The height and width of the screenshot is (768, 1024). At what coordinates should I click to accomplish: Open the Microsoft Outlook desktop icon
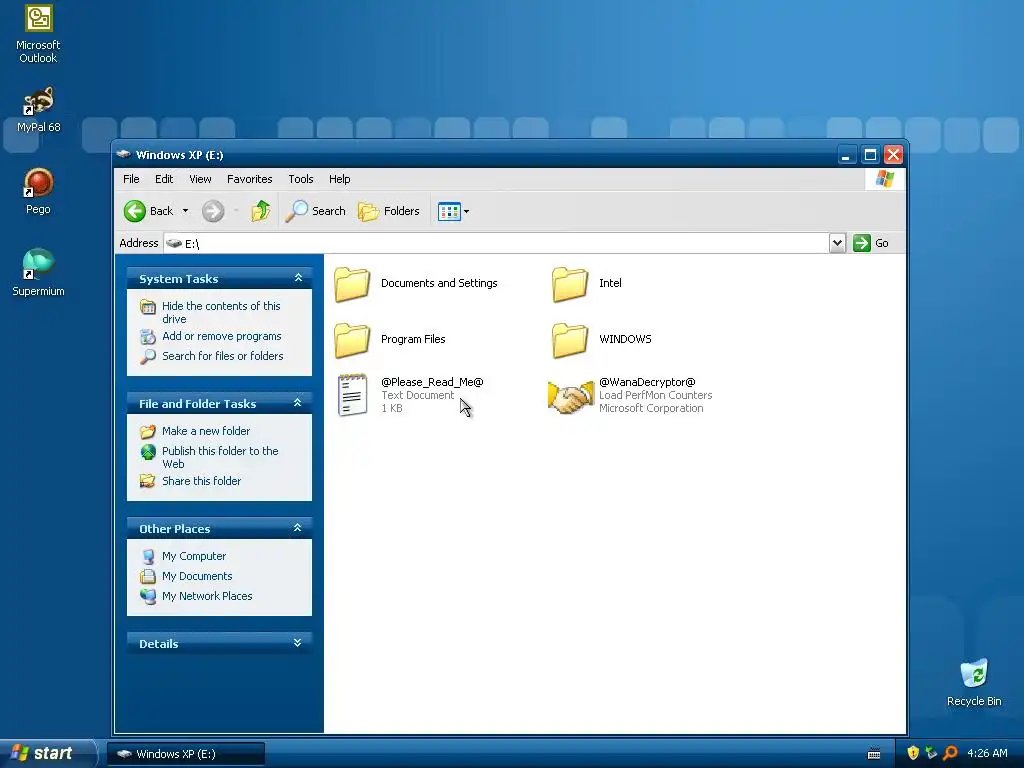[x=38, y=34]
